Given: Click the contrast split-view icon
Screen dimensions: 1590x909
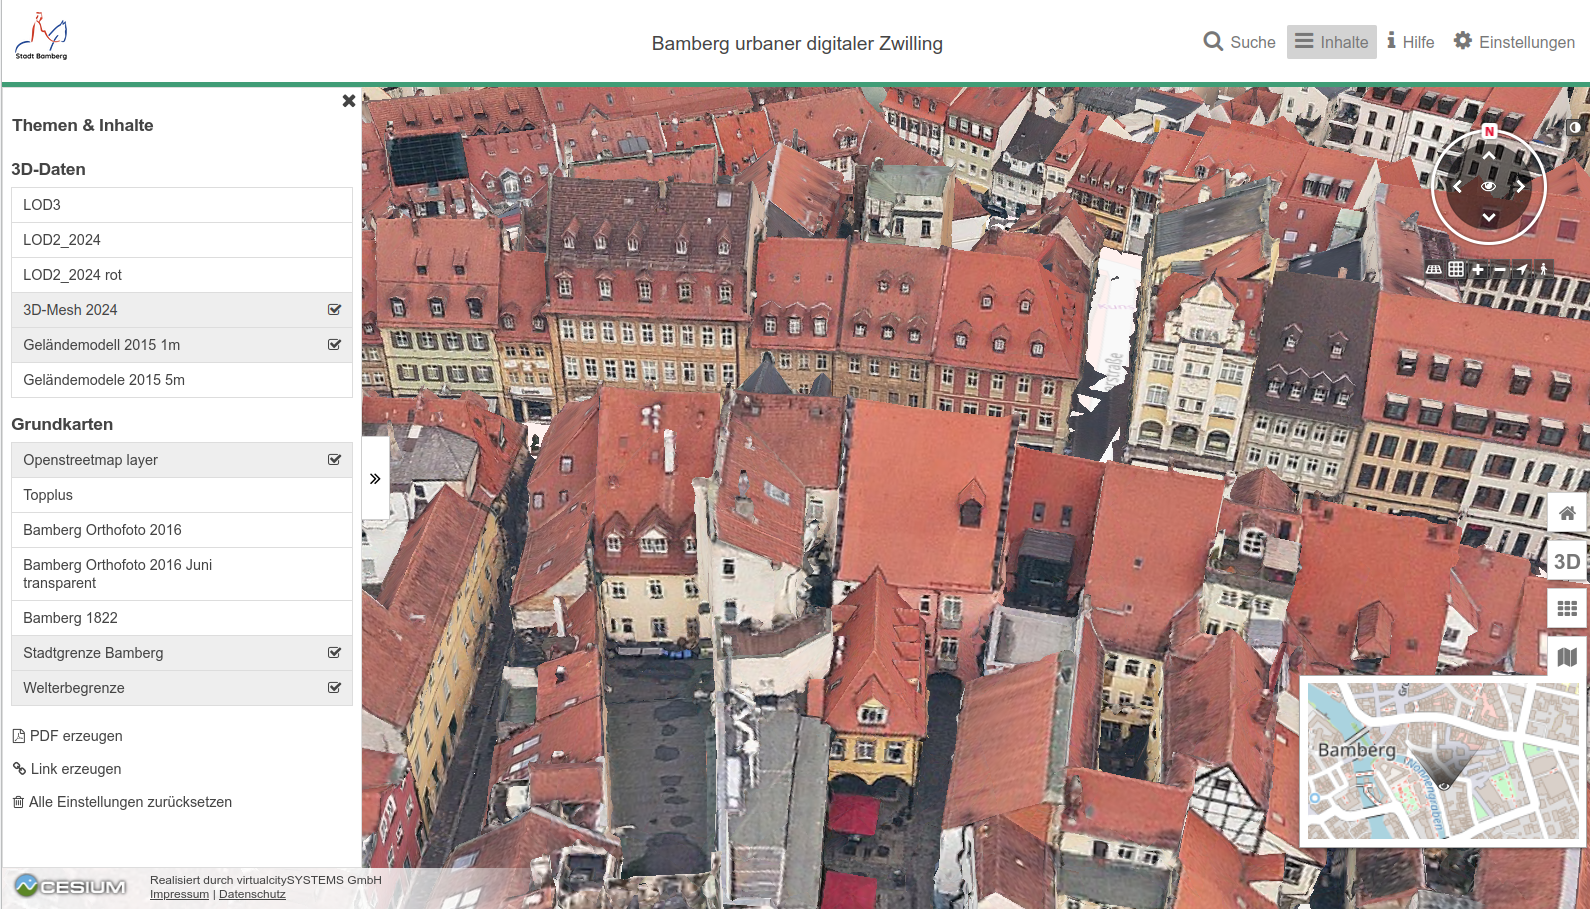Looking at the screenshot, I should click(x=1574, y=128).
